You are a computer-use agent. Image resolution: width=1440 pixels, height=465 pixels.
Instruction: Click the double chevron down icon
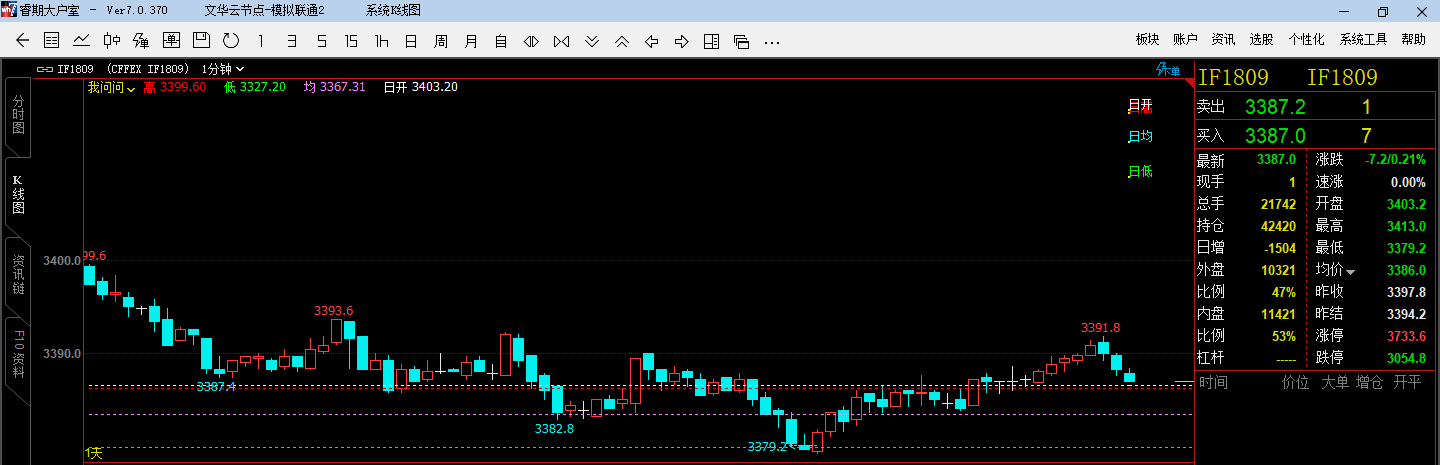pyautogui.click(x=591, y=41)
